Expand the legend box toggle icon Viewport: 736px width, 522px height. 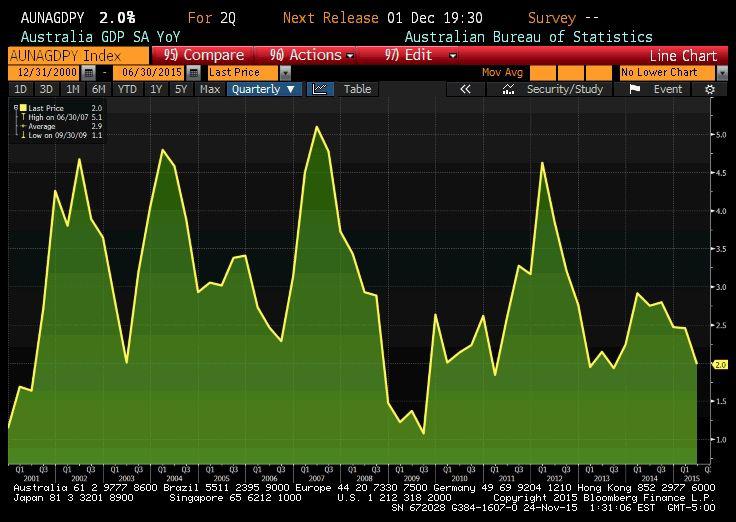pyautogui.click(x=15, y=107)
